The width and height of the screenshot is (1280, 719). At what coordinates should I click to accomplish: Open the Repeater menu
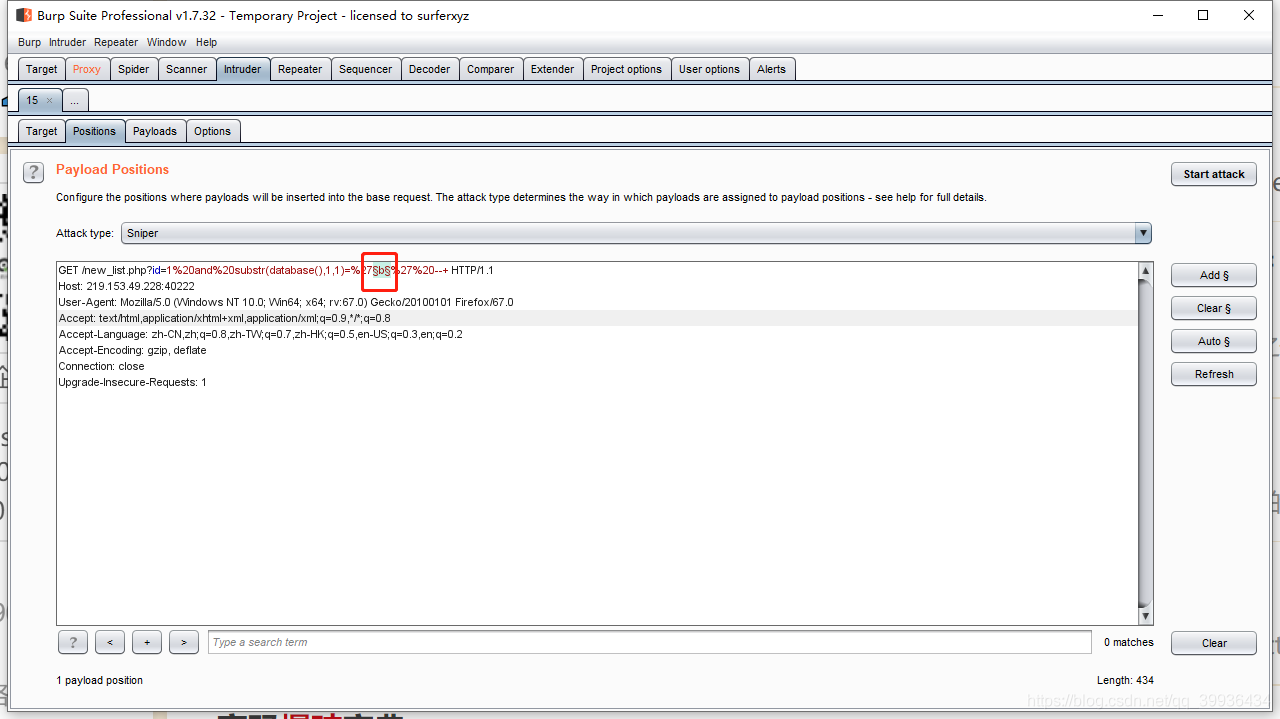(x=116, y=42)
